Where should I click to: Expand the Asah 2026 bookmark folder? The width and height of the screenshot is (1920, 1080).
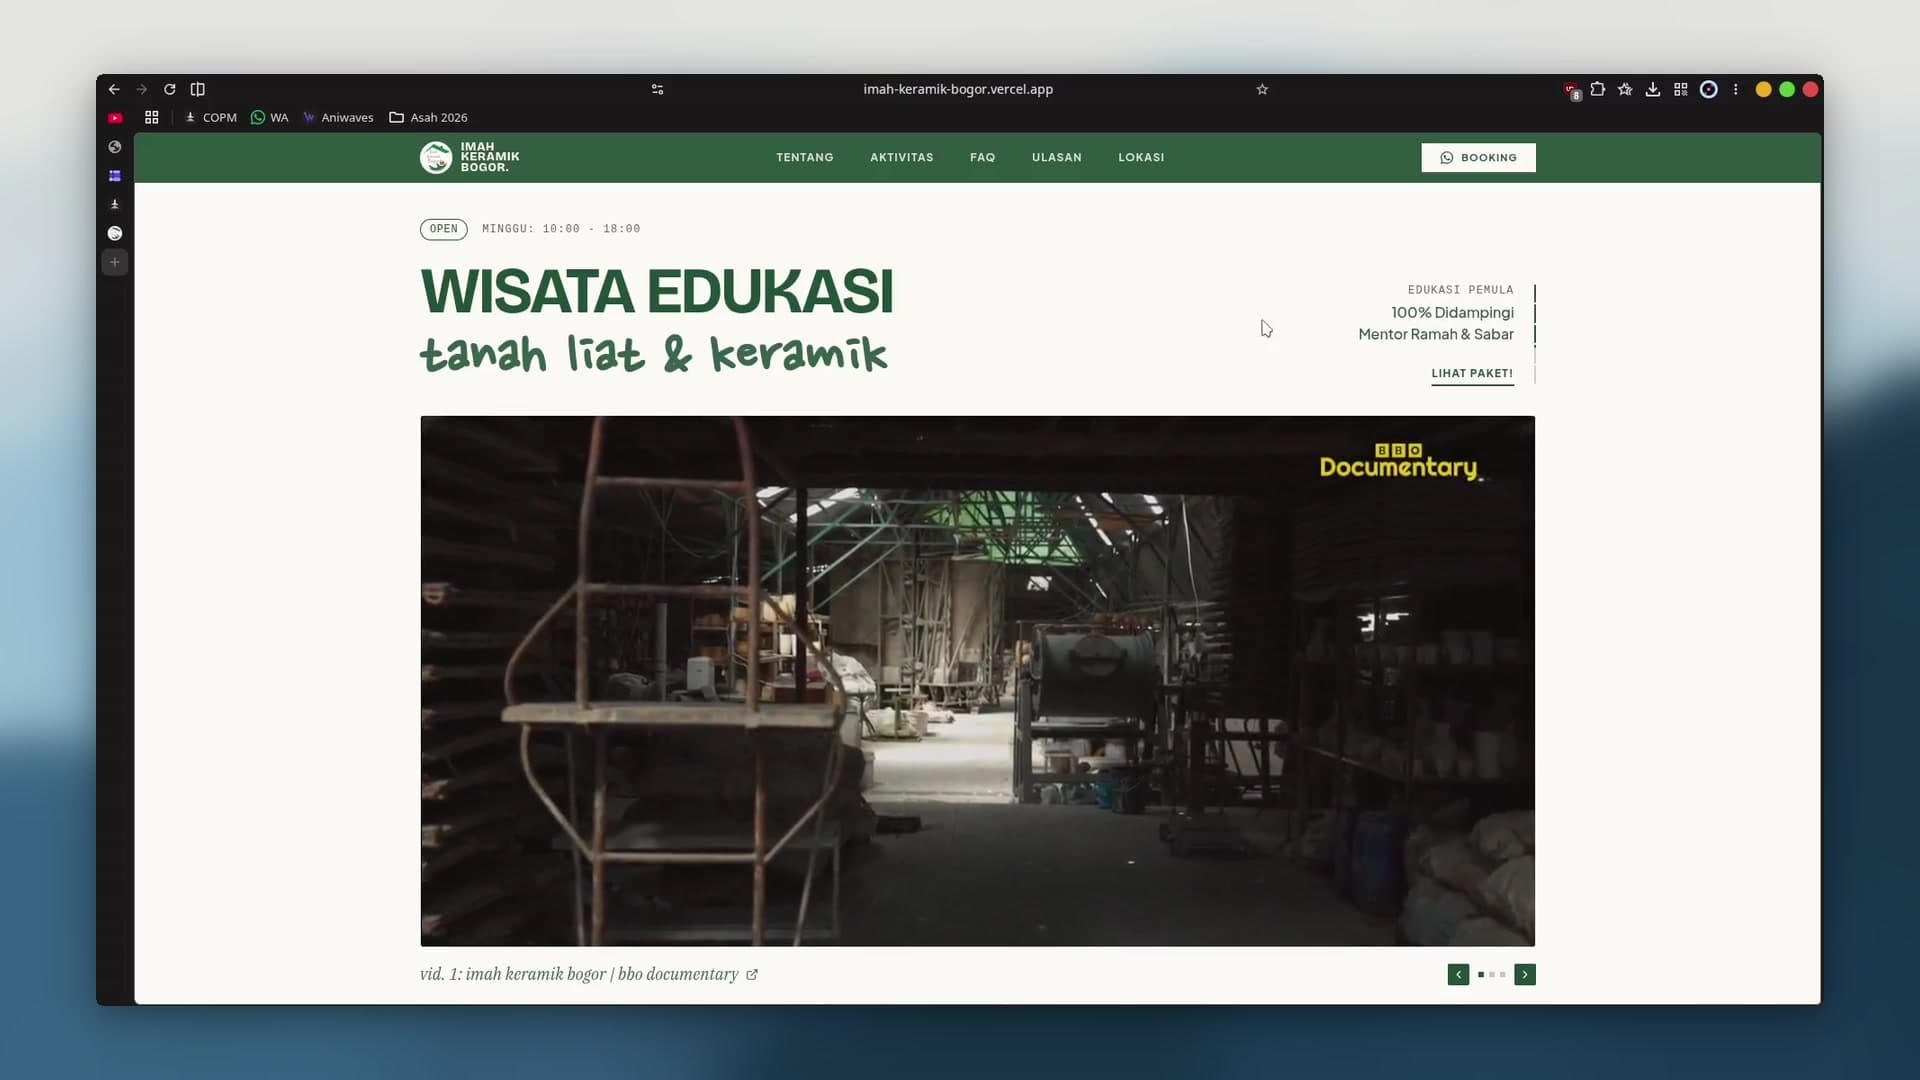[428, 117]
